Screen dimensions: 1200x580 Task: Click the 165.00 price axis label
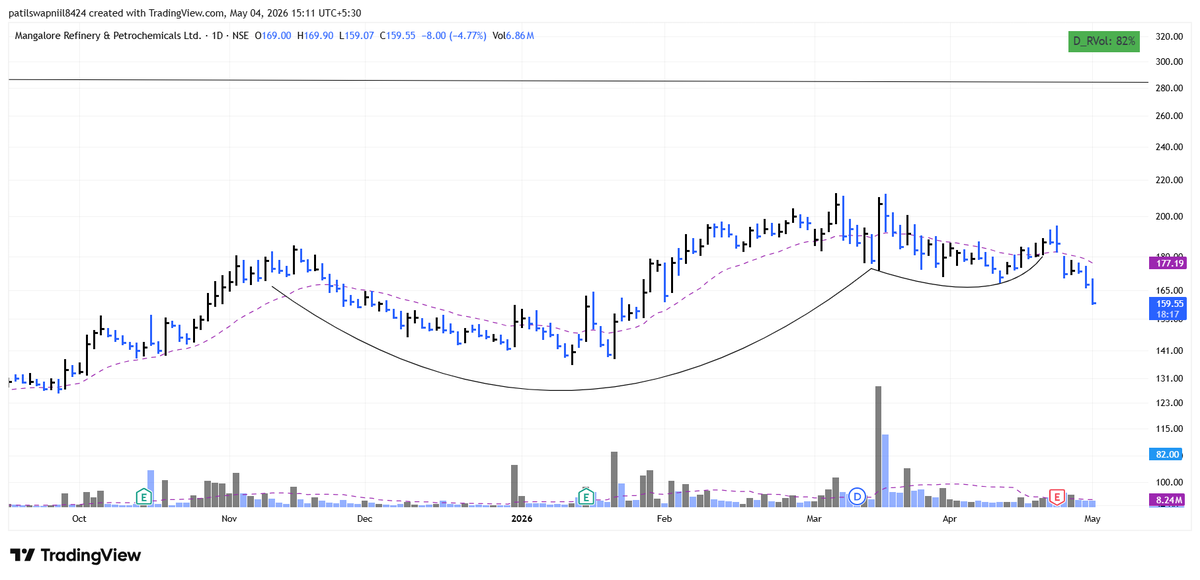coord(1170,290)
